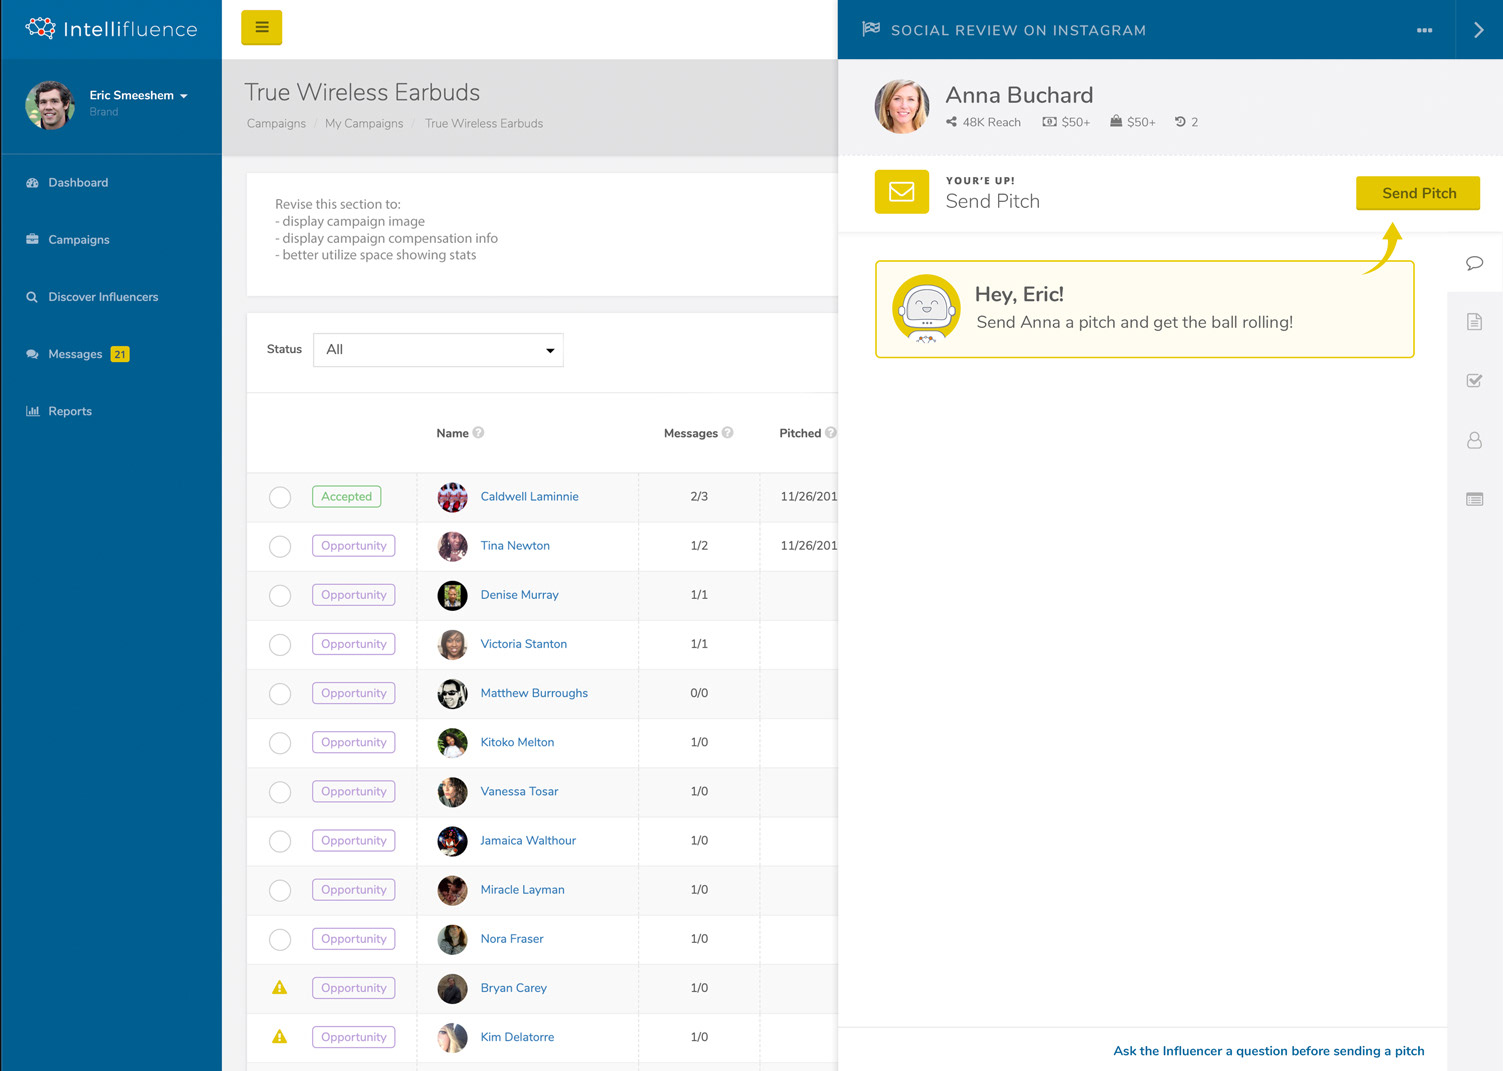The image size is (1503, 1071).
Task: Open the user profile panel tab icon
Action: (1474, 440)
